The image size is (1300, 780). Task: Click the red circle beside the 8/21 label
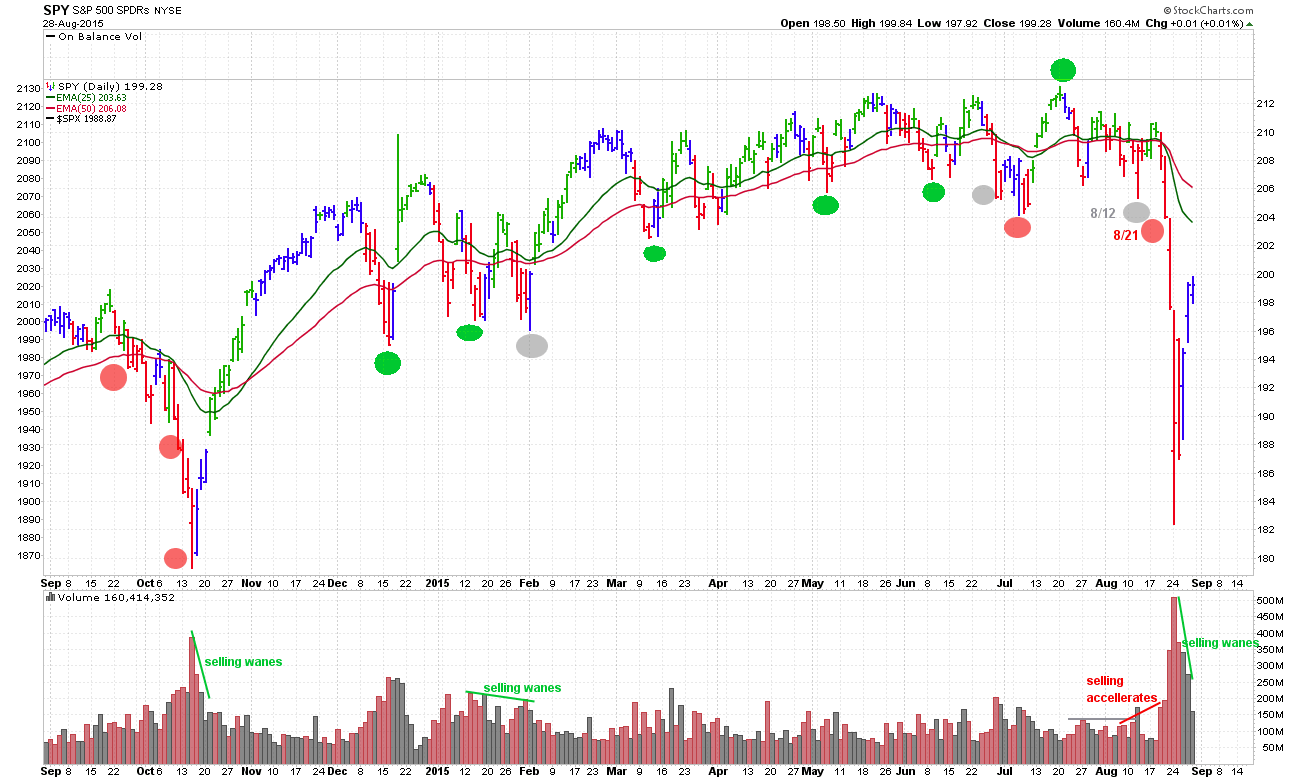(x=1152, y=231)
